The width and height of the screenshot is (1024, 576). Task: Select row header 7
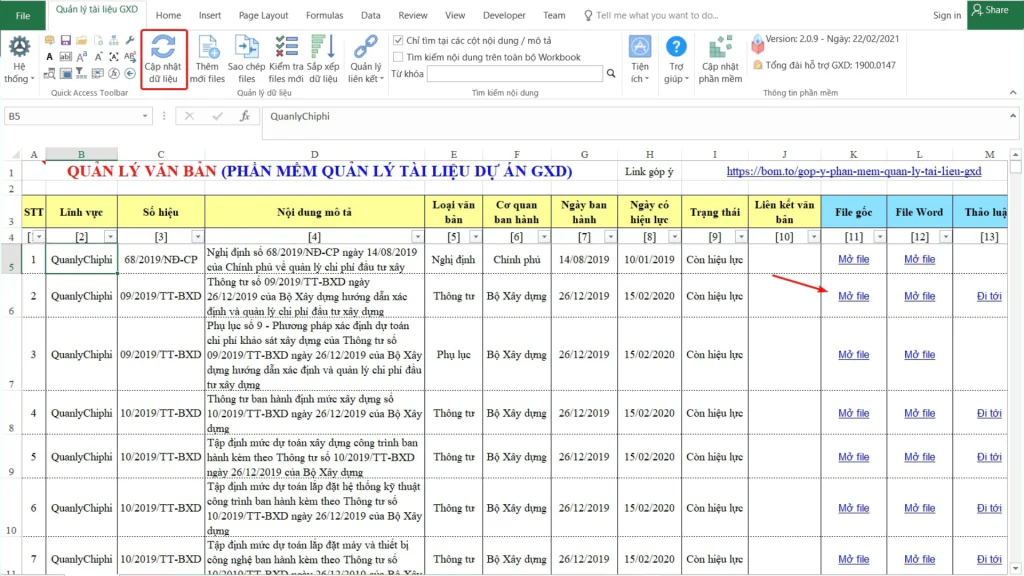point(11,355)
